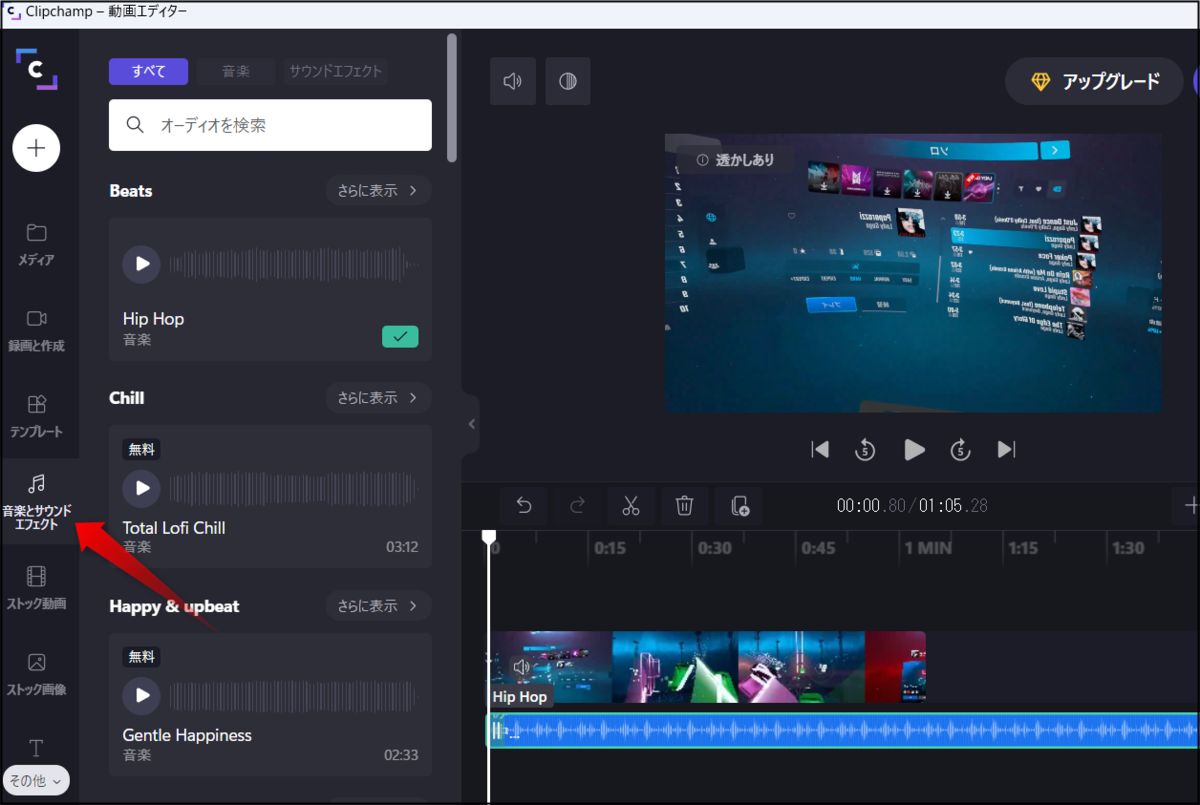Mute the video clip audio on timeline
Screen dimensions: 1200x805
click(521, 666)
